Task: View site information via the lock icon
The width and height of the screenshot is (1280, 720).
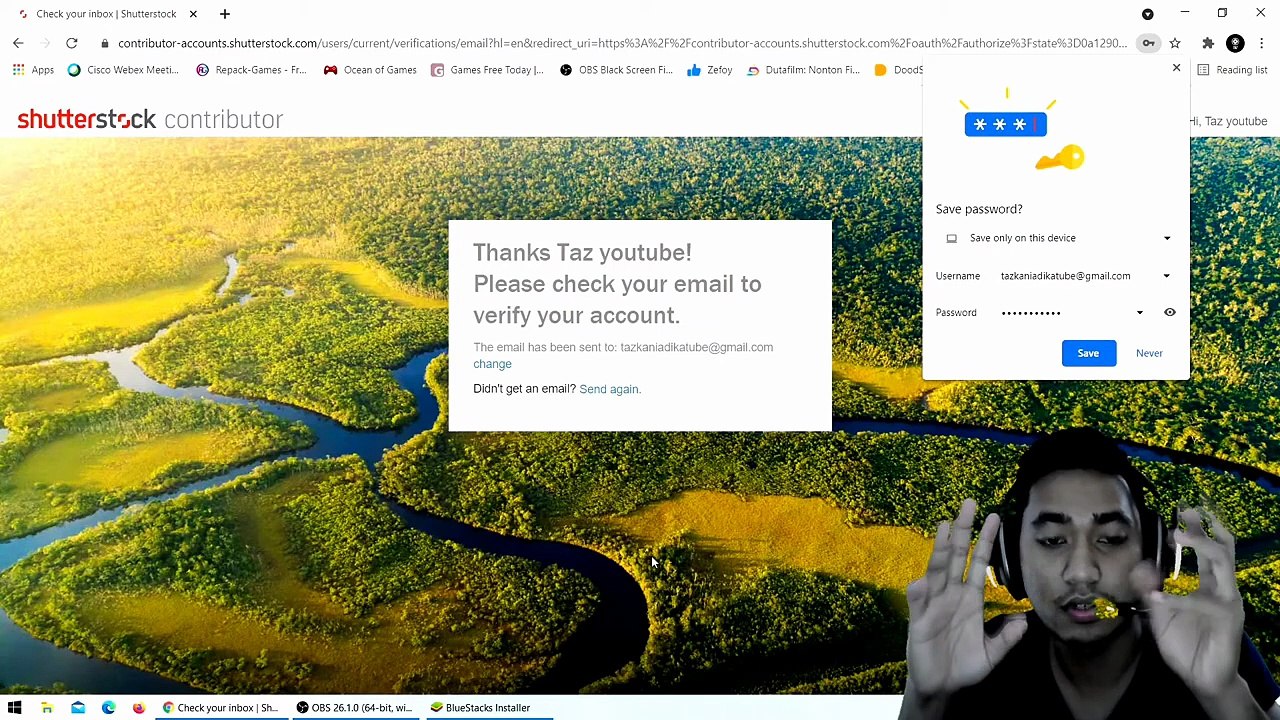Action: click(x=105, y=43)
